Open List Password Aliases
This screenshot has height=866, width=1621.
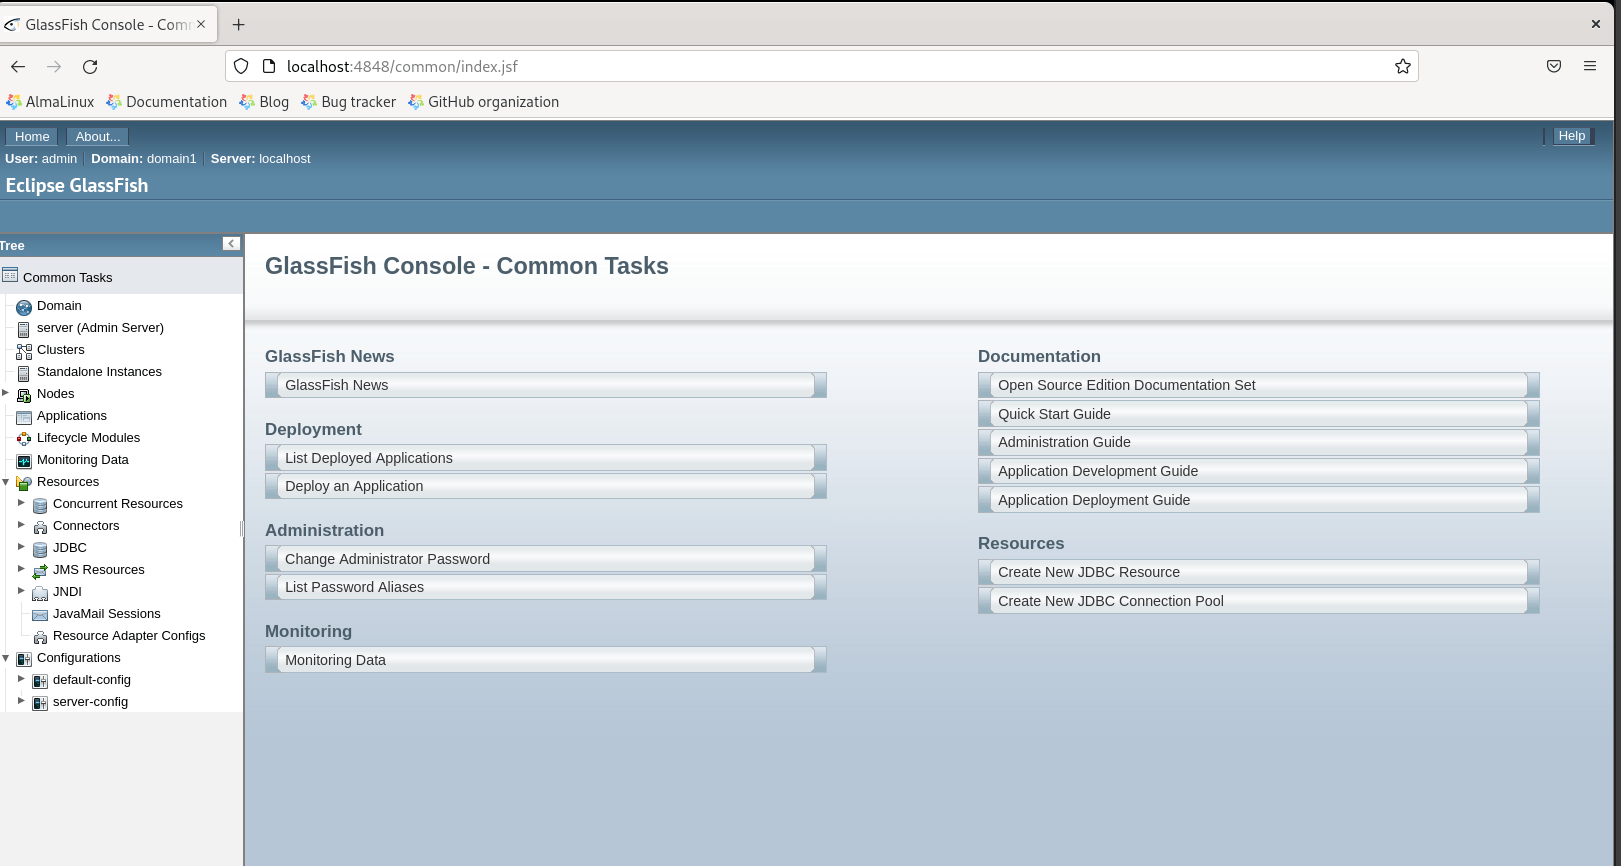pos(545,587)
